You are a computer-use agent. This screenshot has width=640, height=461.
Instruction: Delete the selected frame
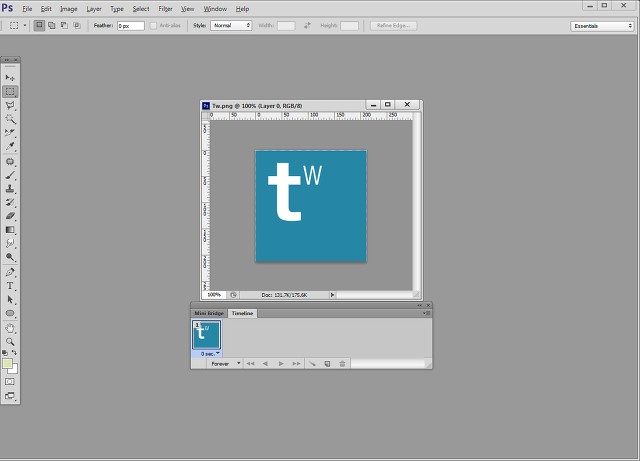coord(342,363)
